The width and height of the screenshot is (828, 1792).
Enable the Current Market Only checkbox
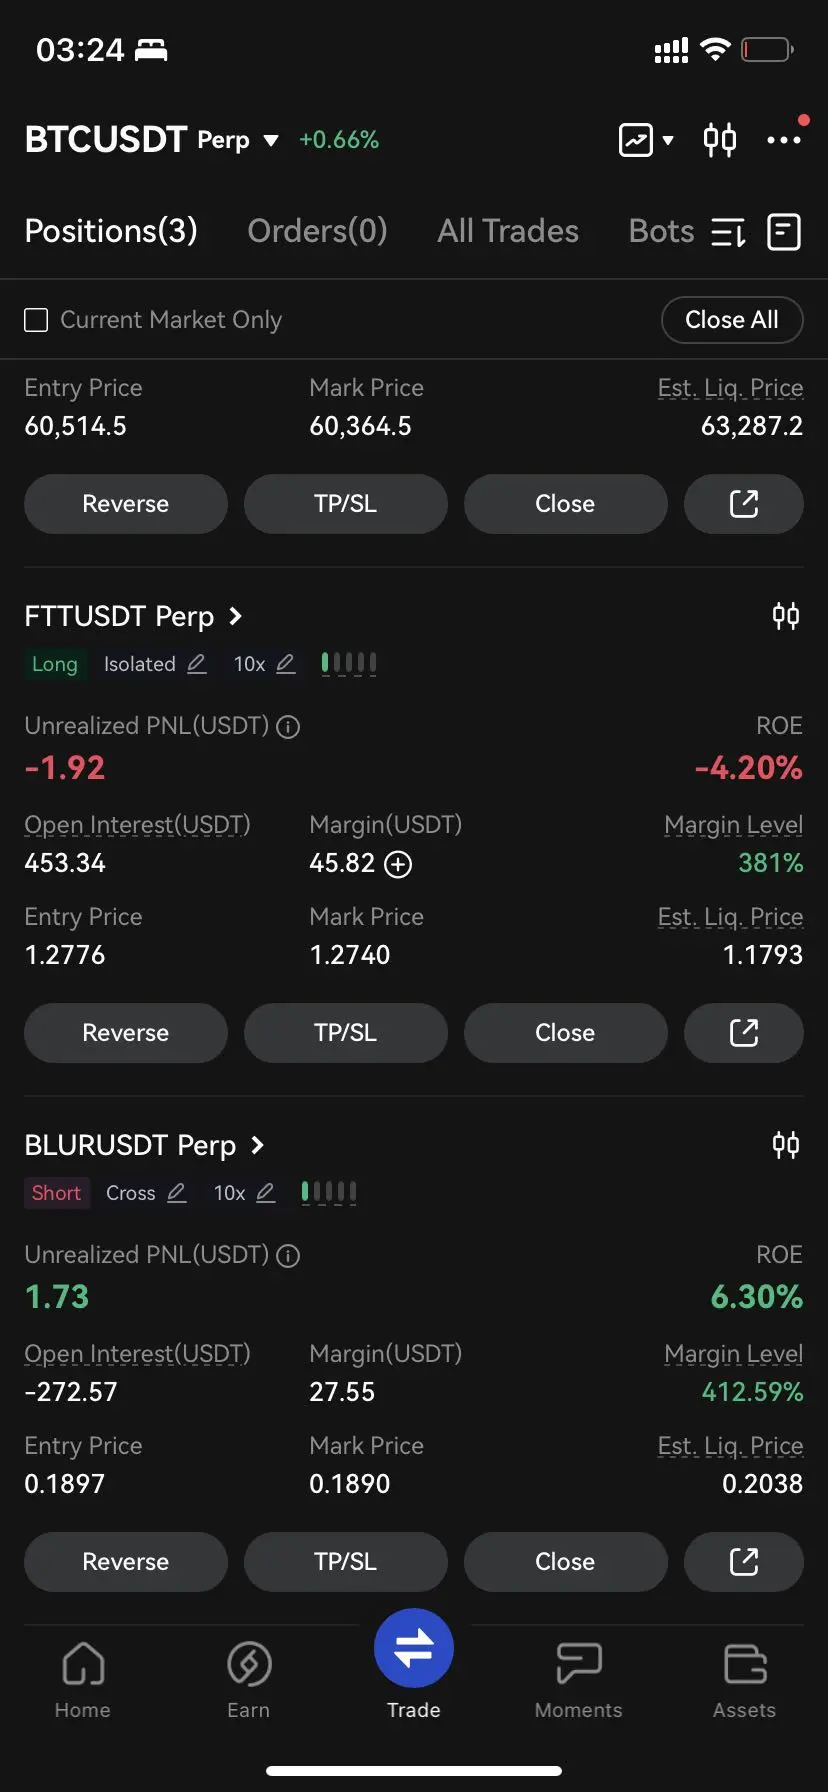pyautogui.click(x=36, y=320)
